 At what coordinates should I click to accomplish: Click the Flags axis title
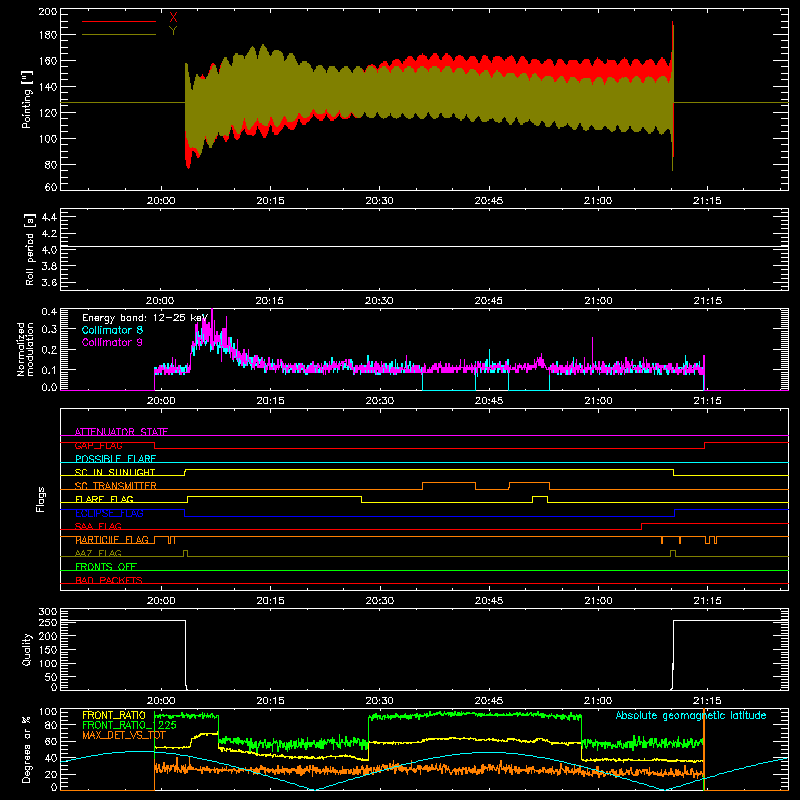41,499
